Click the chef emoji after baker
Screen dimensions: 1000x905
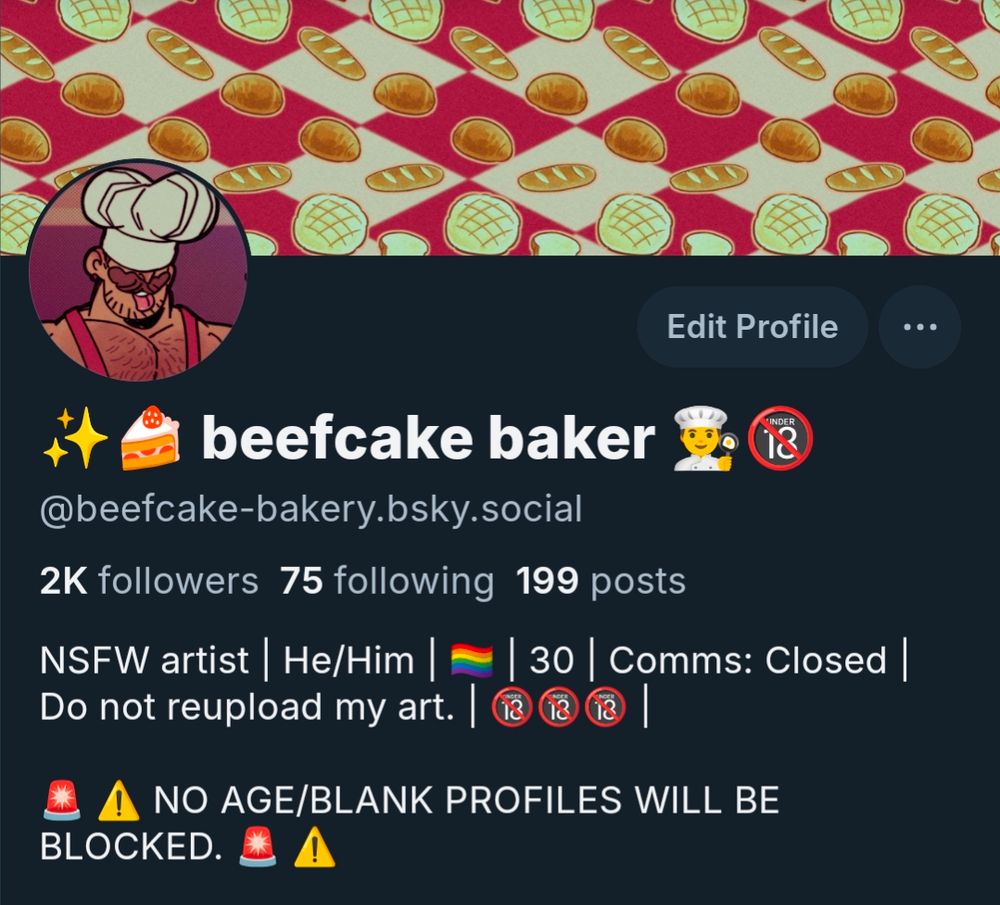tap(706, 439)
